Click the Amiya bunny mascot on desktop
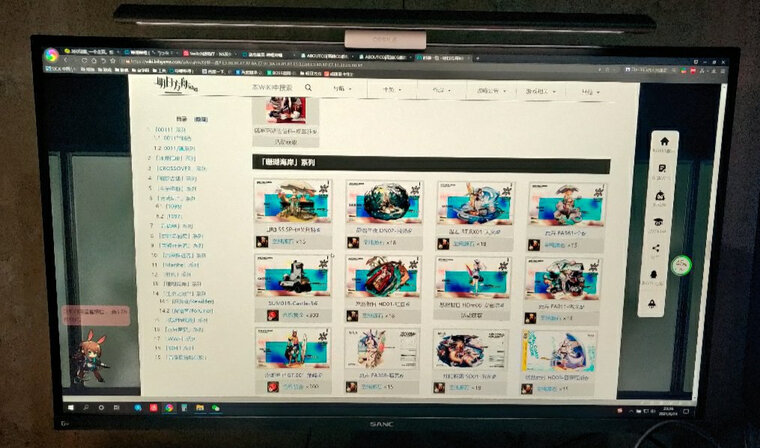Viewport: 760px width, 448px height. pos(90,358)
